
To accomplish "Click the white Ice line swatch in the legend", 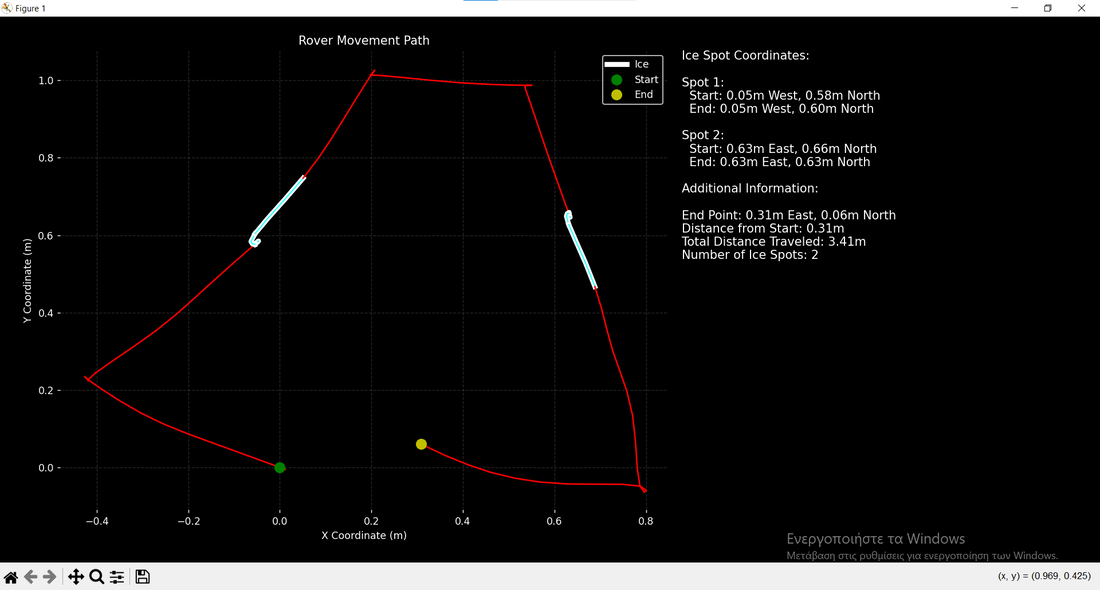I will pyautogui.click(x=616, y=65).
